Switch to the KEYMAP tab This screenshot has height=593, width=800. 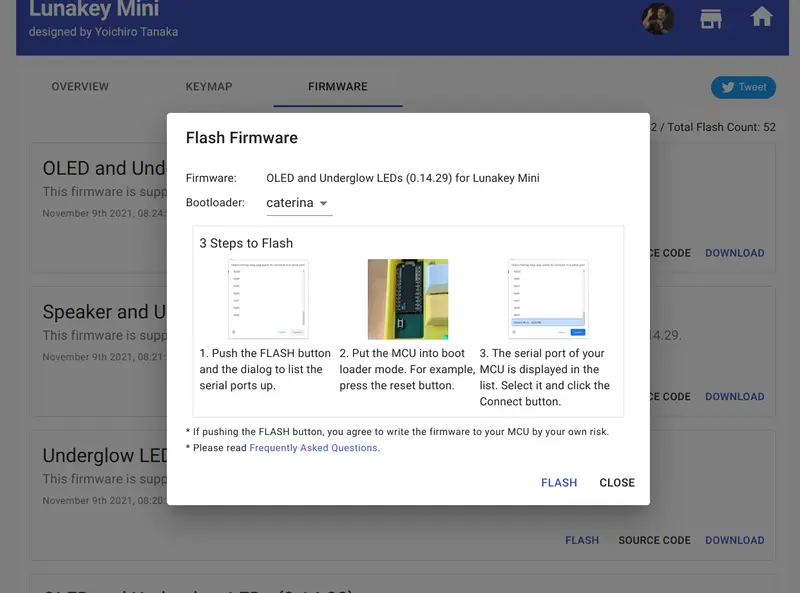[209, 87]
